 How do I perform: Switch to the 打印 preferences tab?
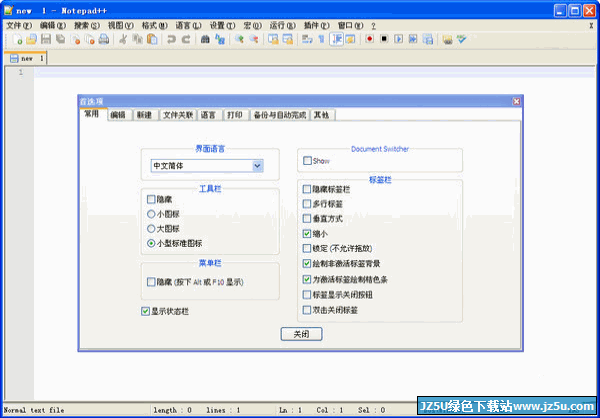pos(235,115)
